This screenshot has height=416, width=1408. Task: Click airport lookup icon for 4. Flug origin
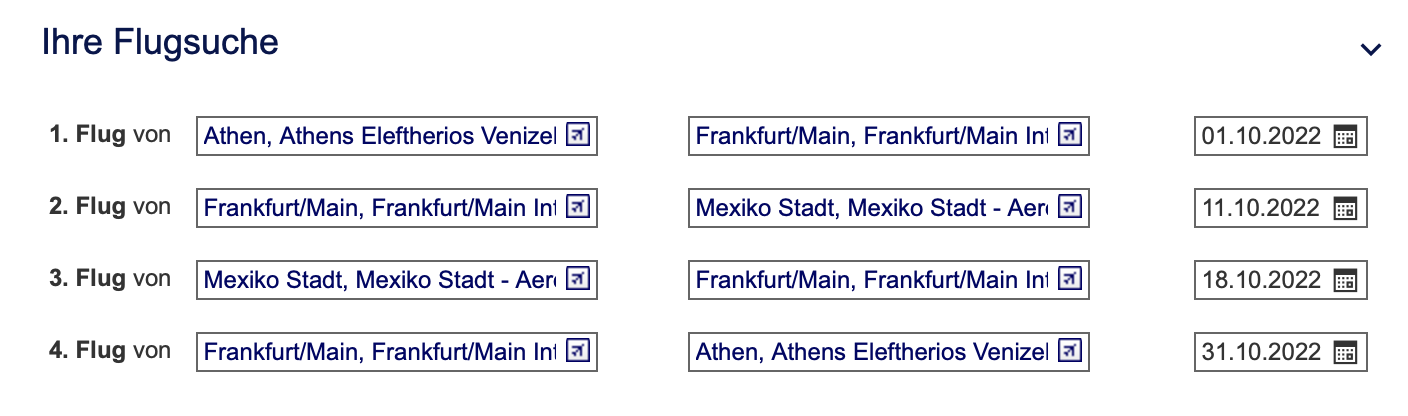[x=578, y=351]
